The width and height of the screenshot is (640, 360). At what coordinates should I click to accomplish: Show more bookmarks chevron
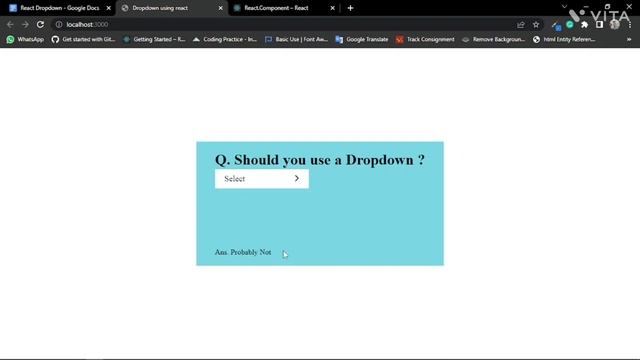(629, 39)
